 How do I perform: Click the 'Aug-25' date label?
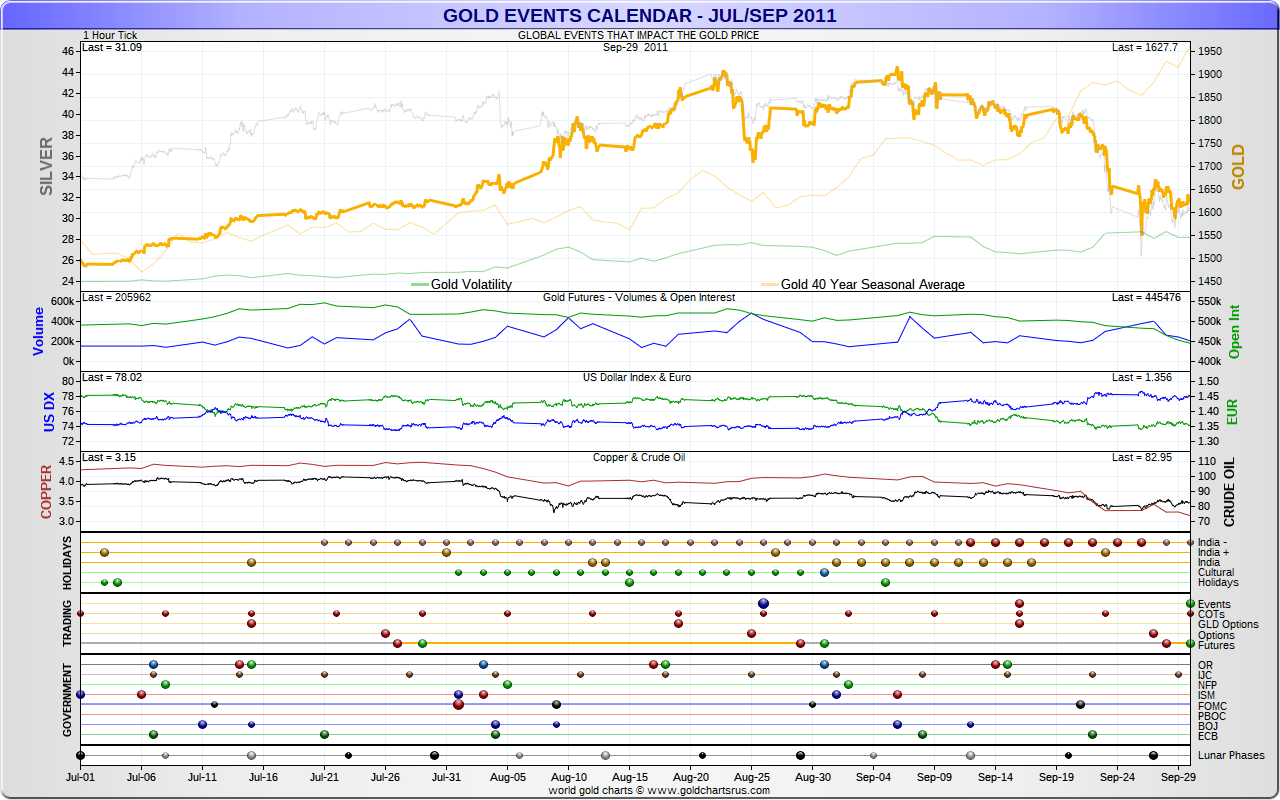(751, 775)
